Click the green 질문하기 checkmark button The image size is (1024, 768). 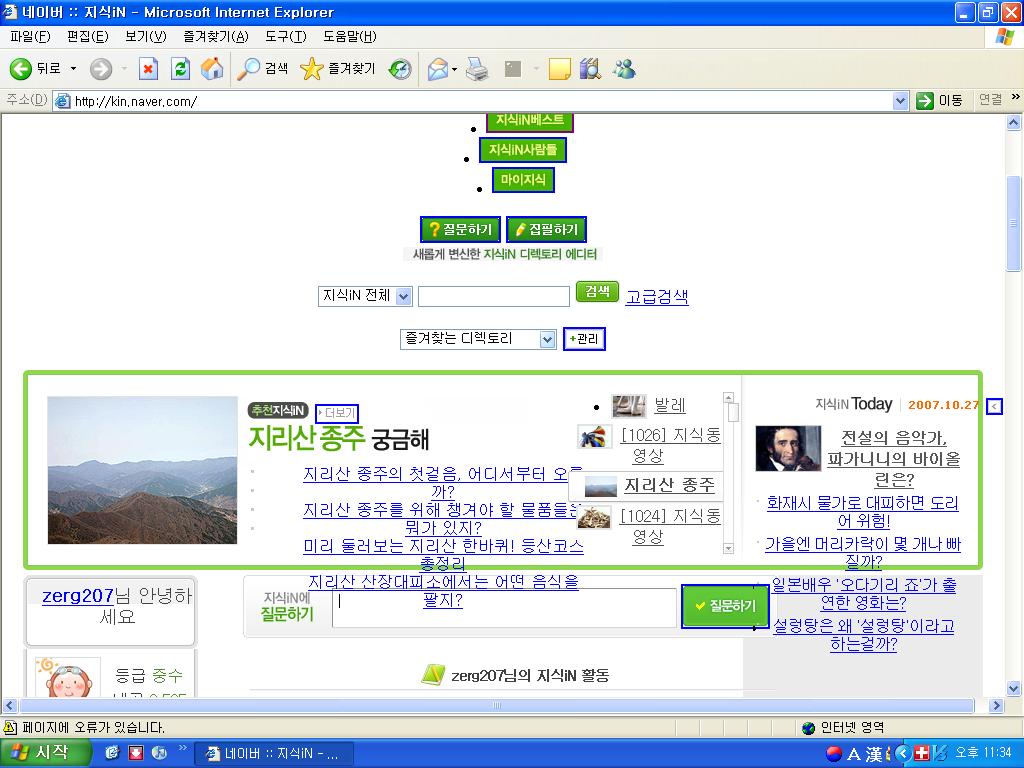[725, 607]
